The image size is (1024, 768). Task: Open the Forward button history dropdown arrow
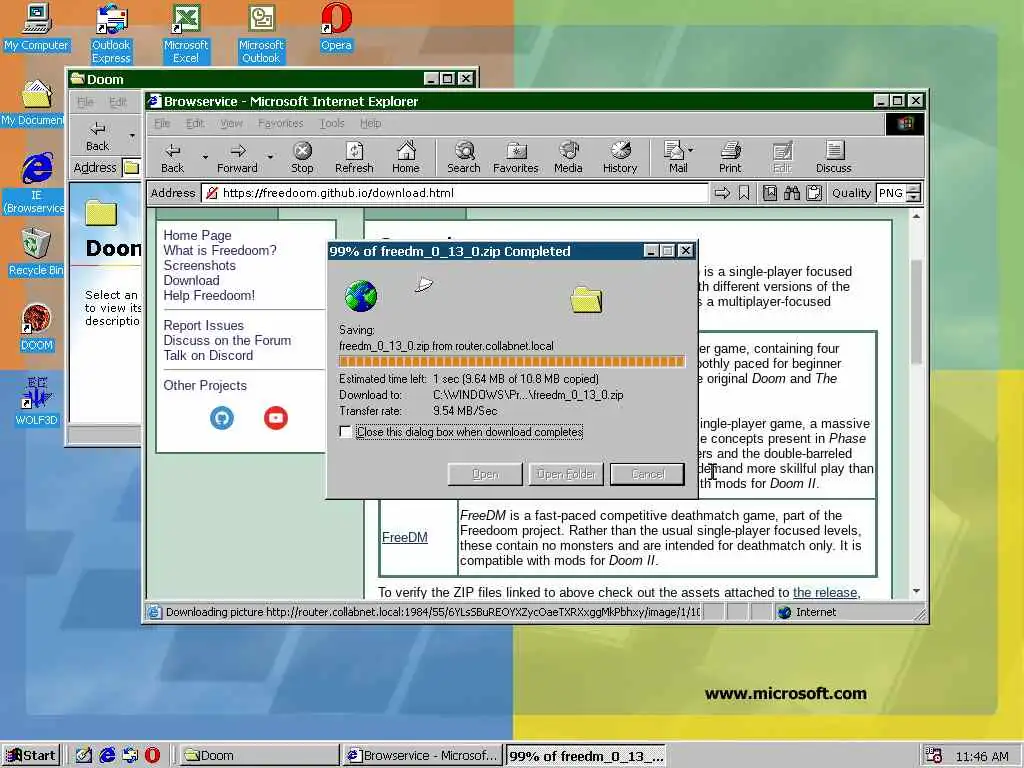[270, 157]
